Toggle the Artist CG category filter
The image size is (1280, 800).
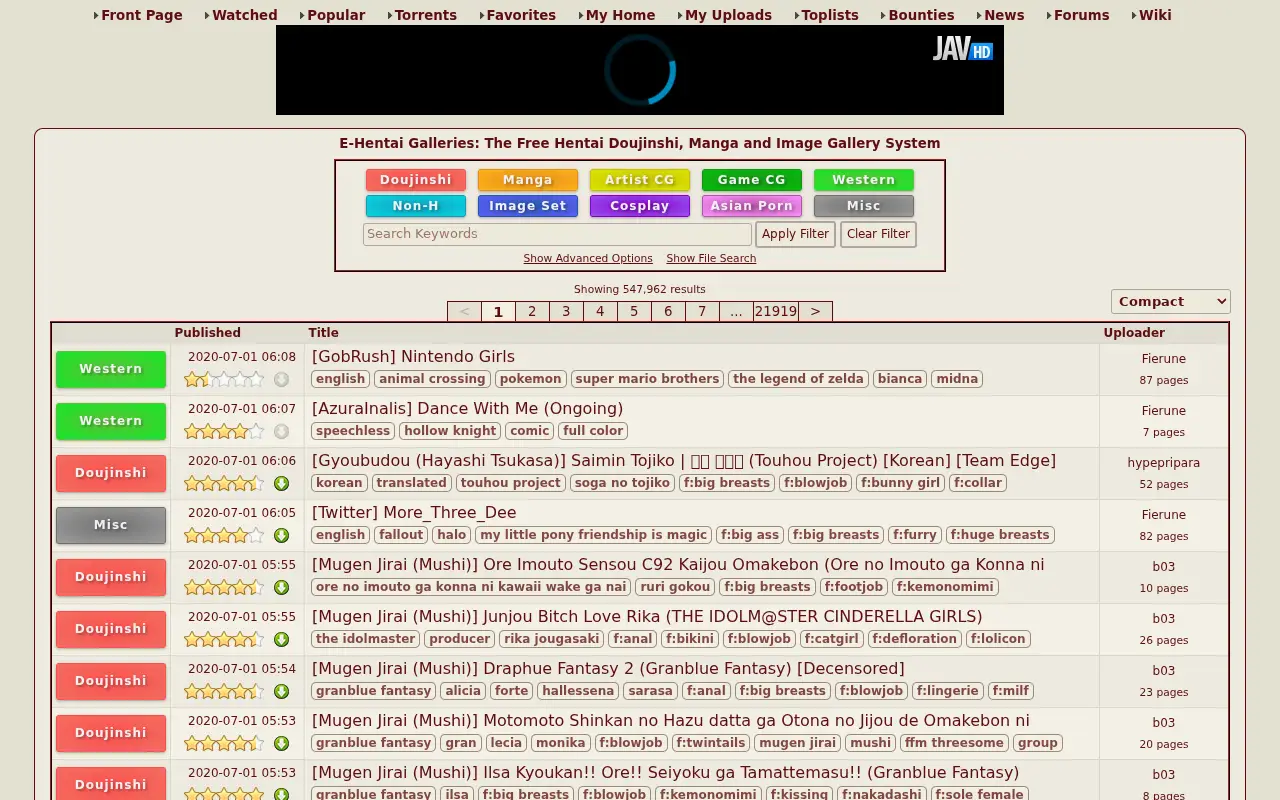pos(640,180)
